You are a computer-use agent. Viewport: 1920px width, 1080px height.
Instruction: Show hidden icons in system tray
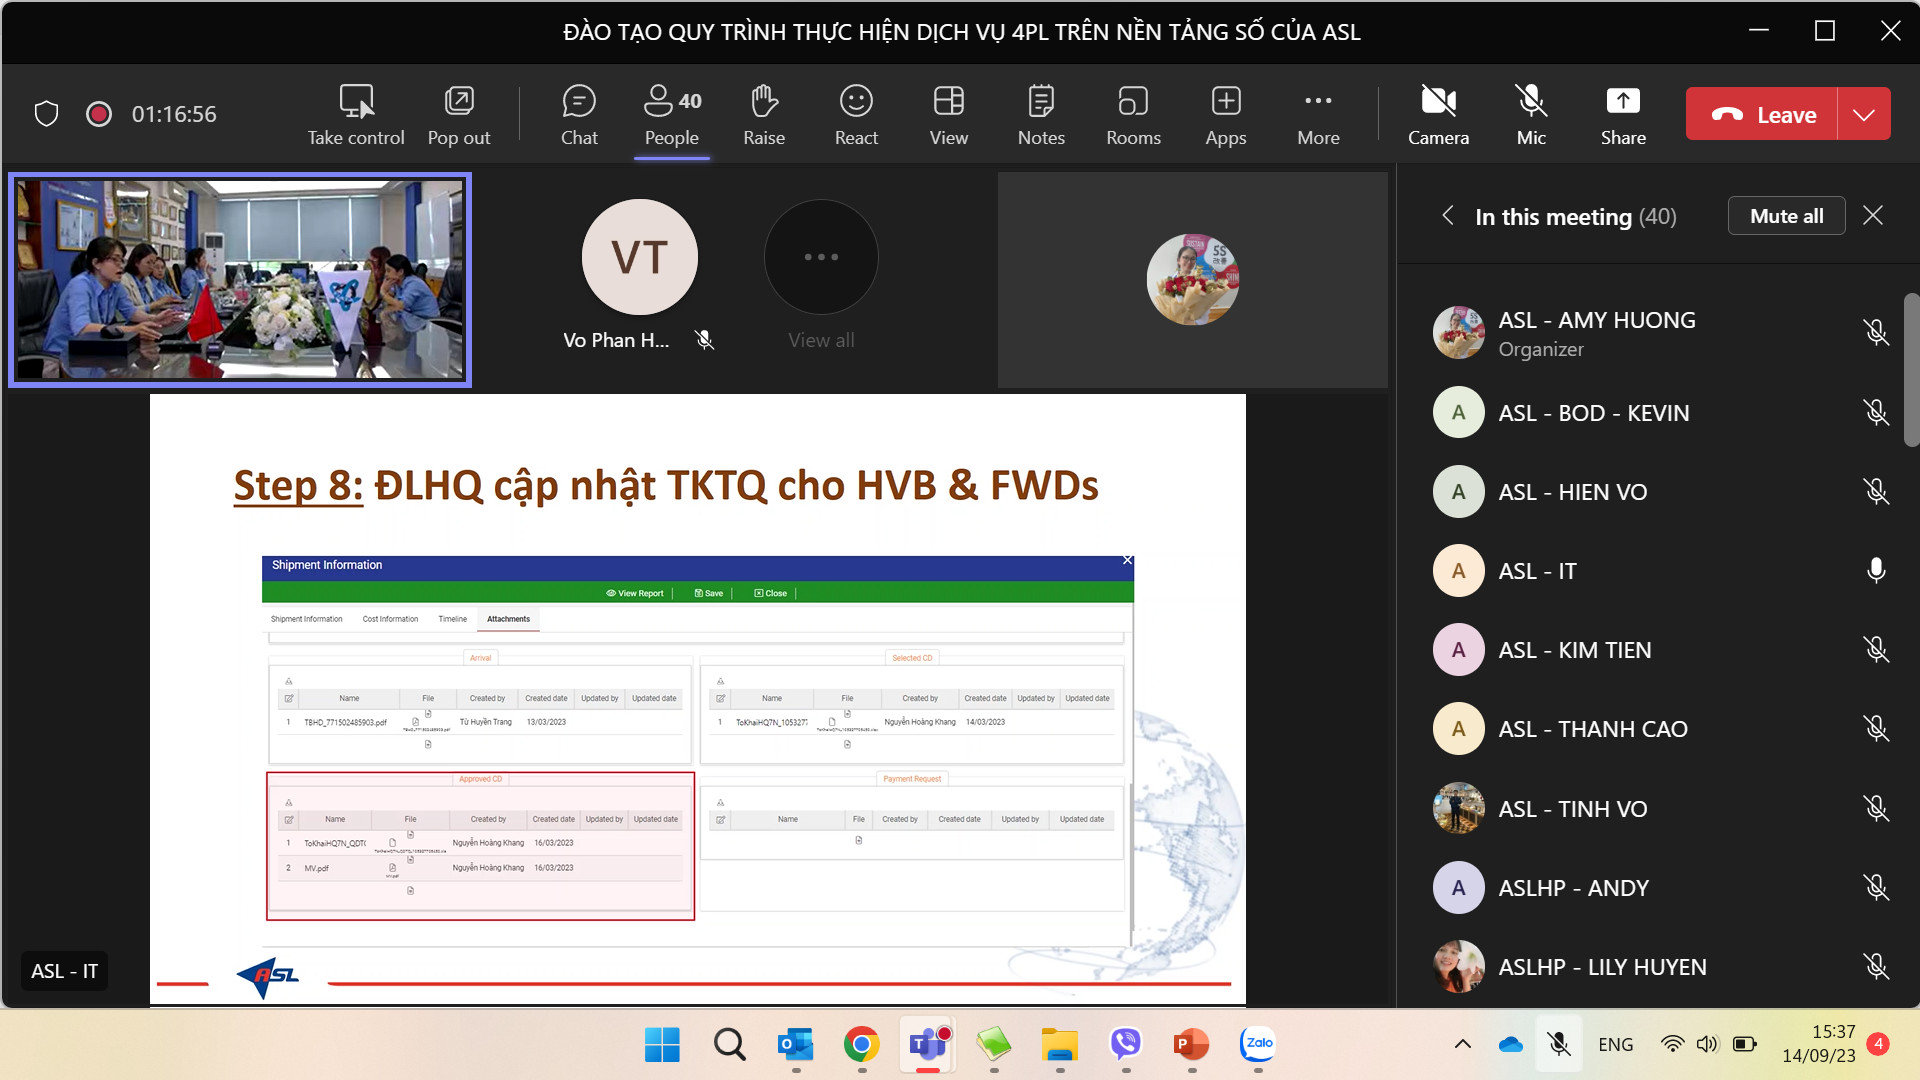(1462, 1044)
